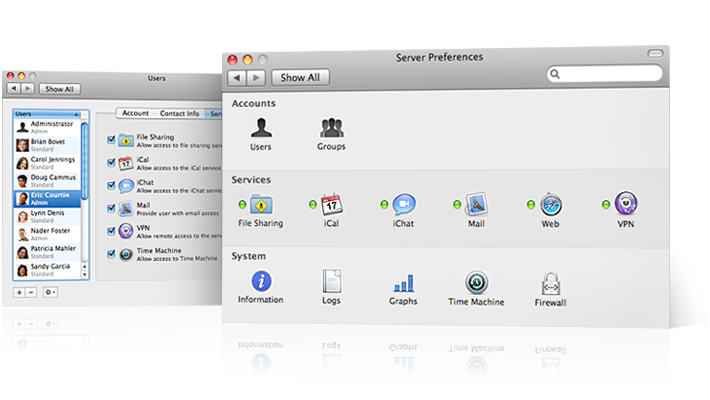
Task: Select Eric Courtin in users list
Action: pos(48,198)
